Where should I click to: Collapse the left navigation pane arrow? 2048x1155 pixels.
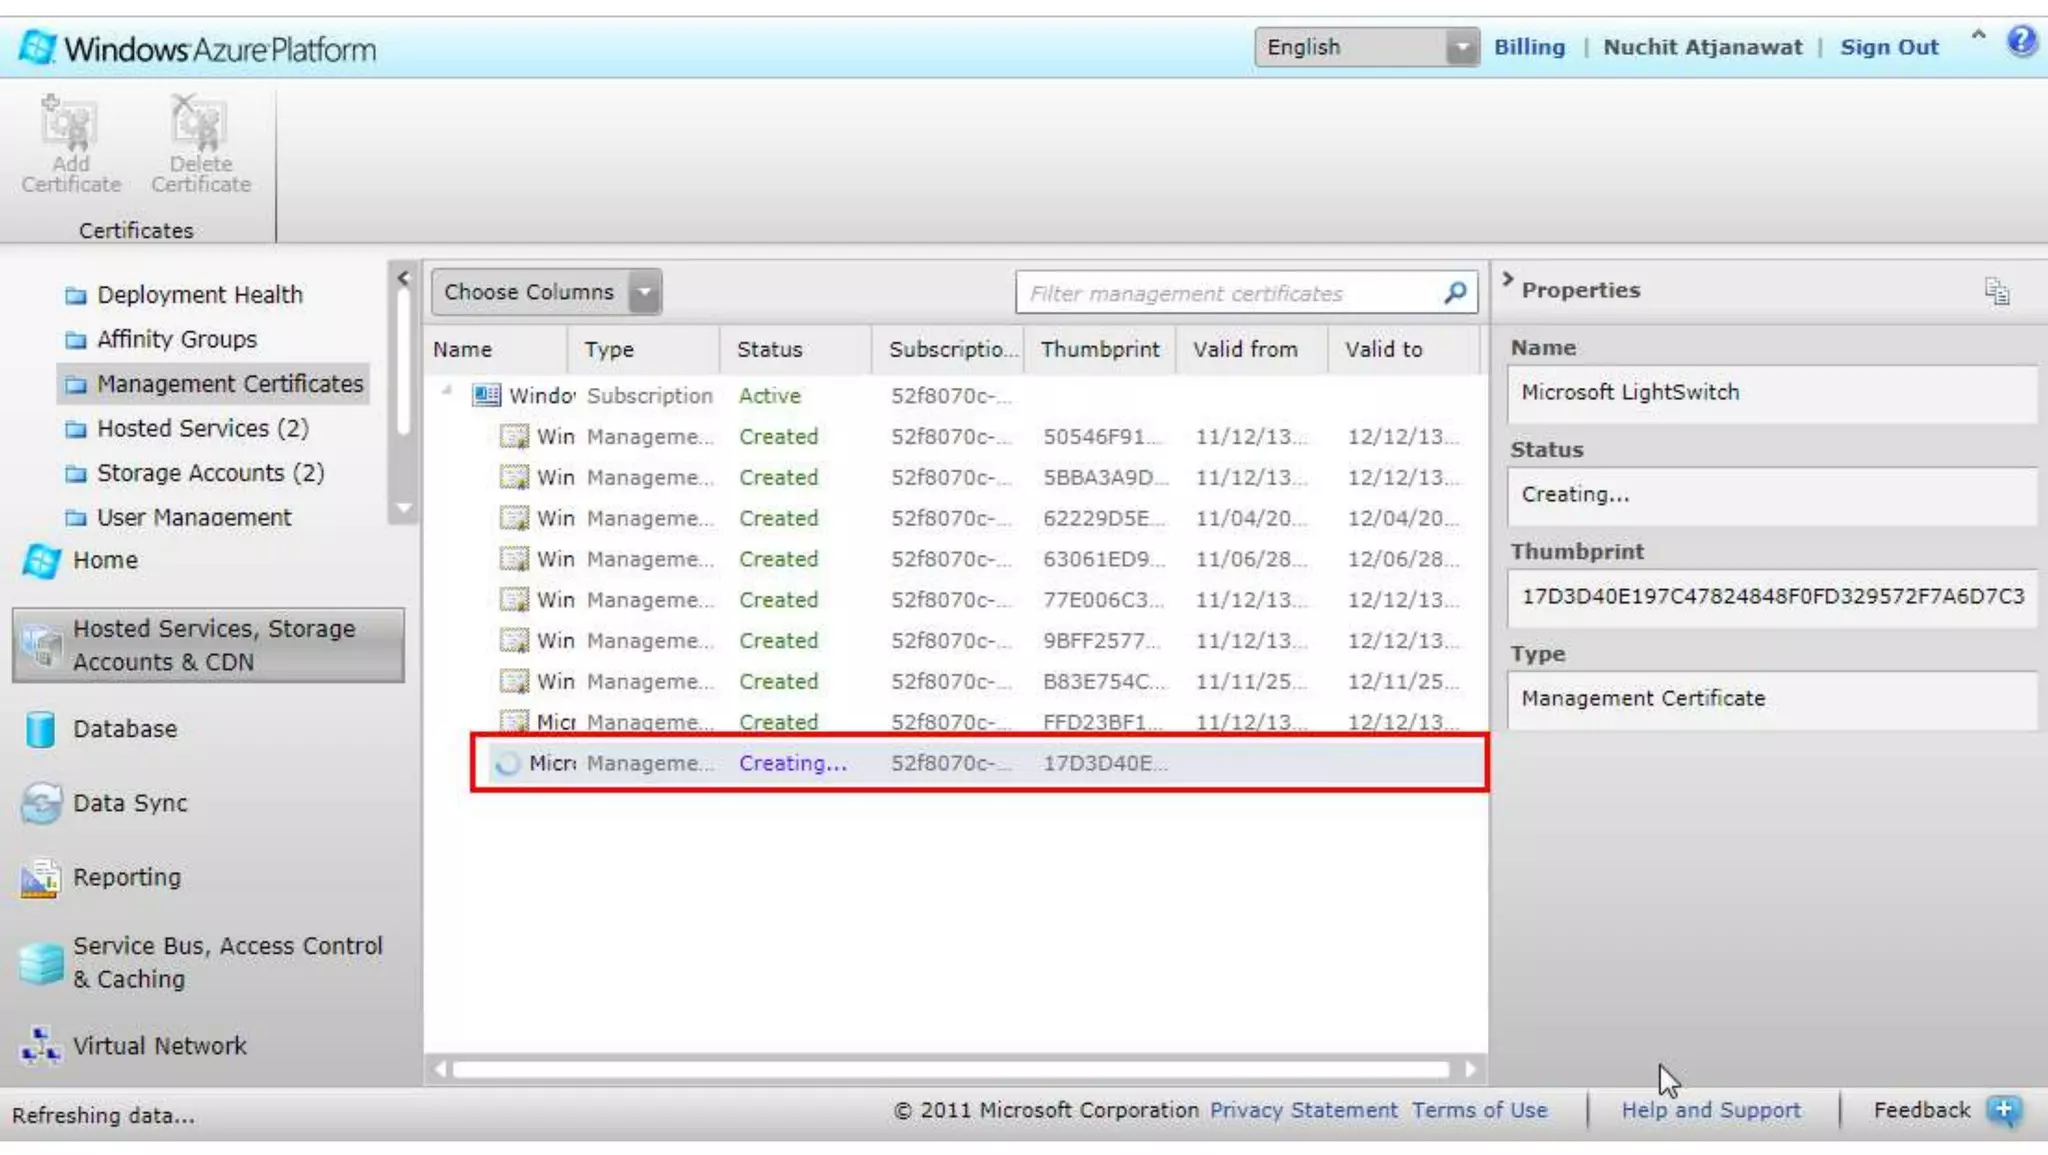(403, 278)
